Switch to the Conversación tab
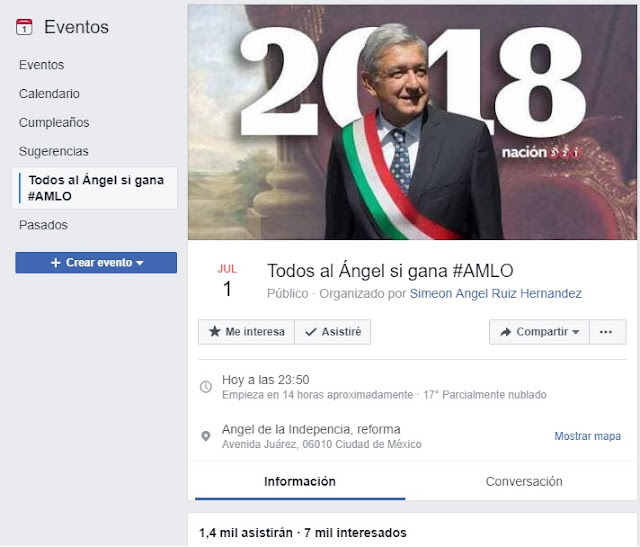 coord(524,481)
